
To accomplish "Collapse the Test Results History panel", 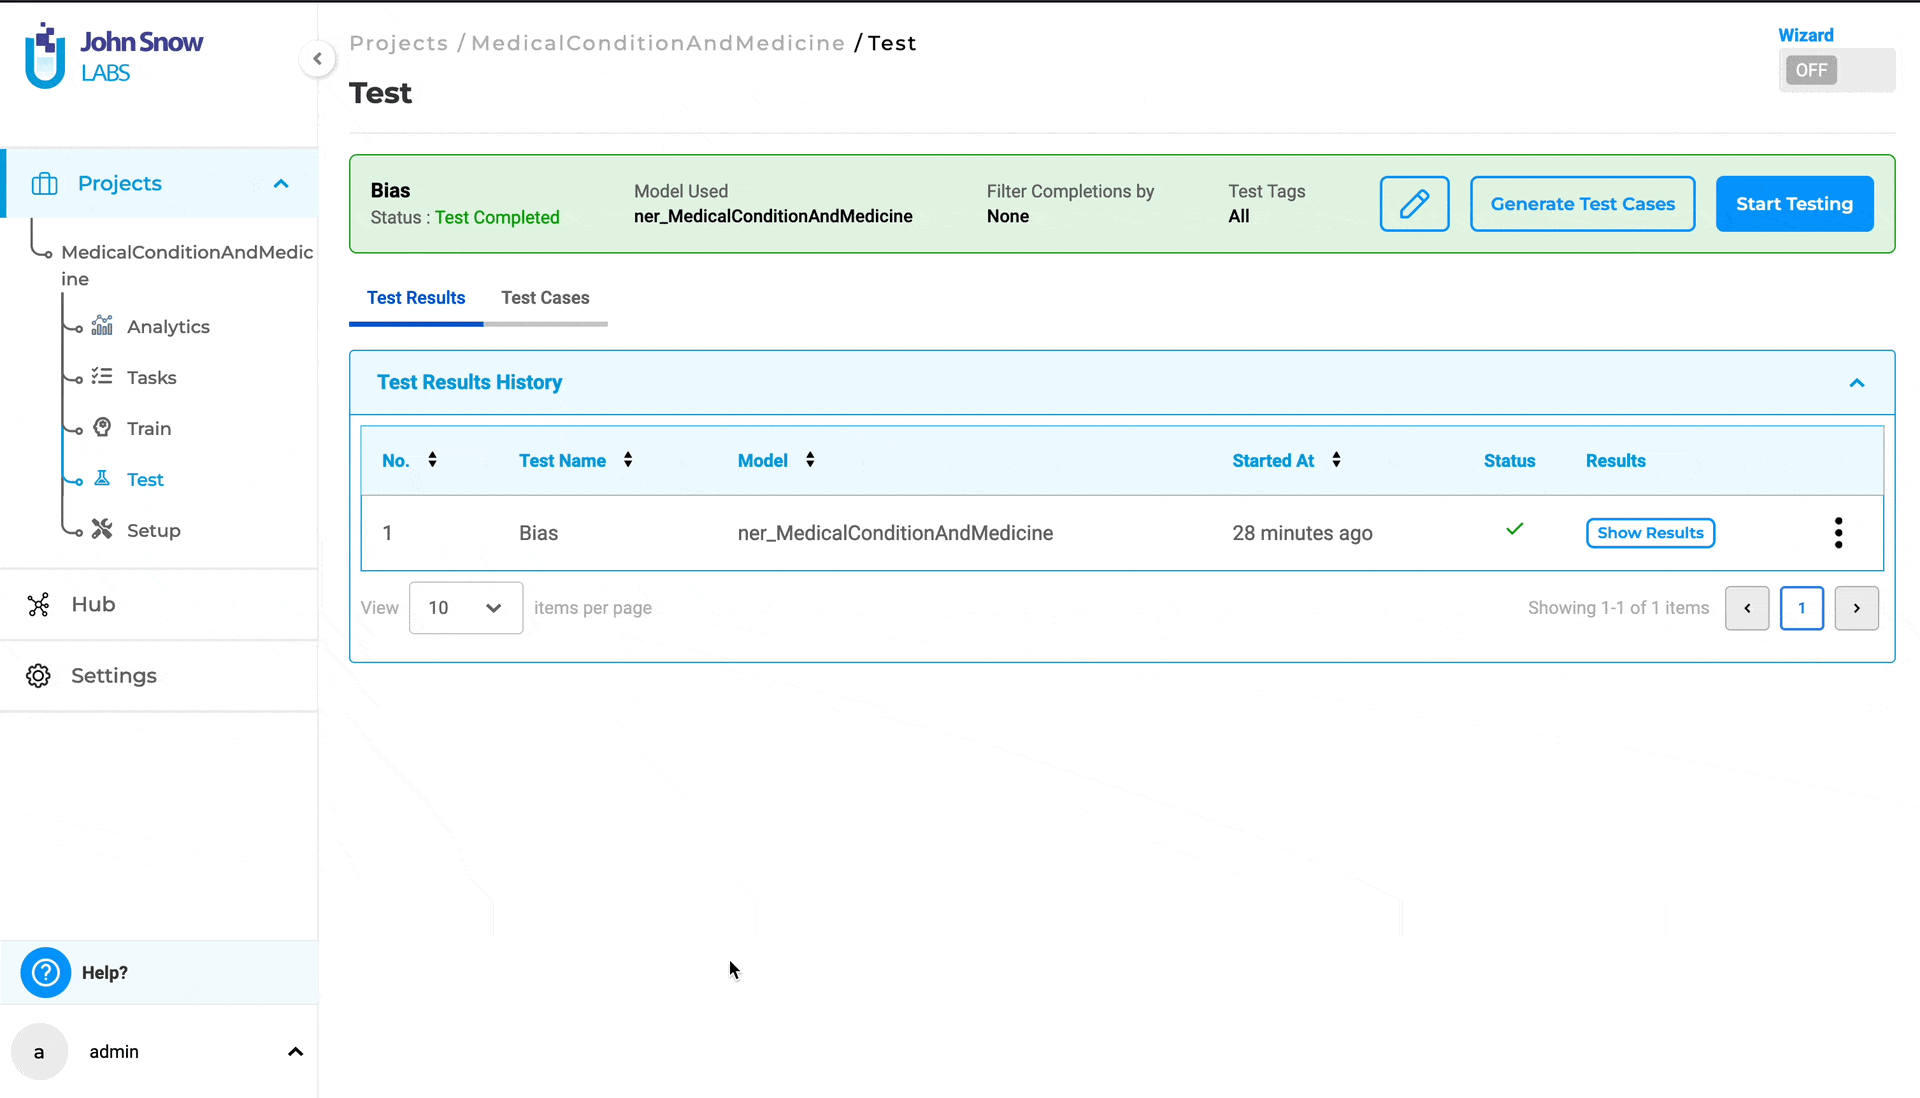I will (1857, 382).
